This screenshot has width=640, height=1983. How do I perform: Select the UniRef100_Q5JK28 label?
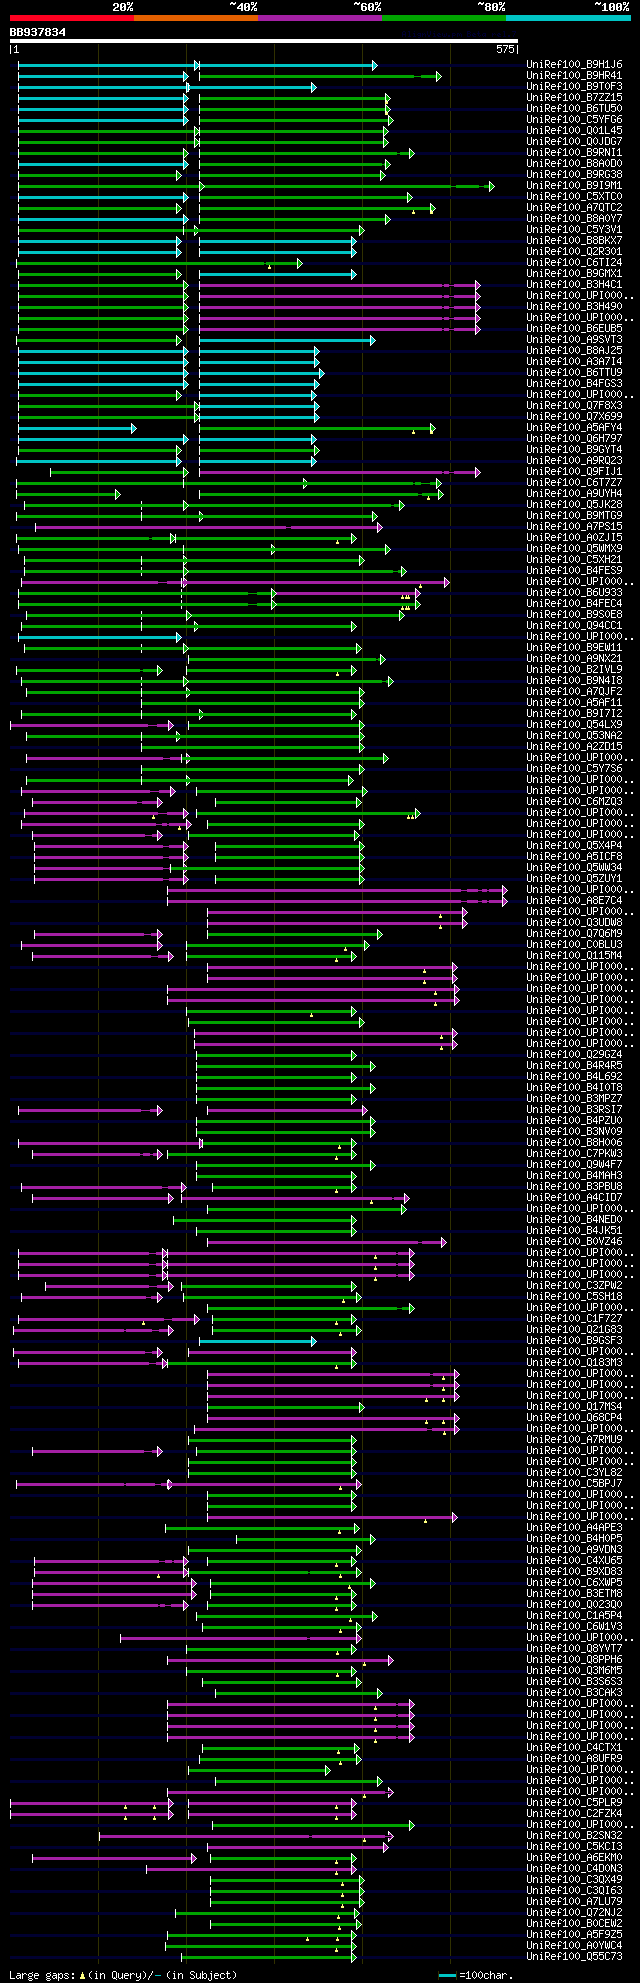pyautogui.click(x=574, y=505)
